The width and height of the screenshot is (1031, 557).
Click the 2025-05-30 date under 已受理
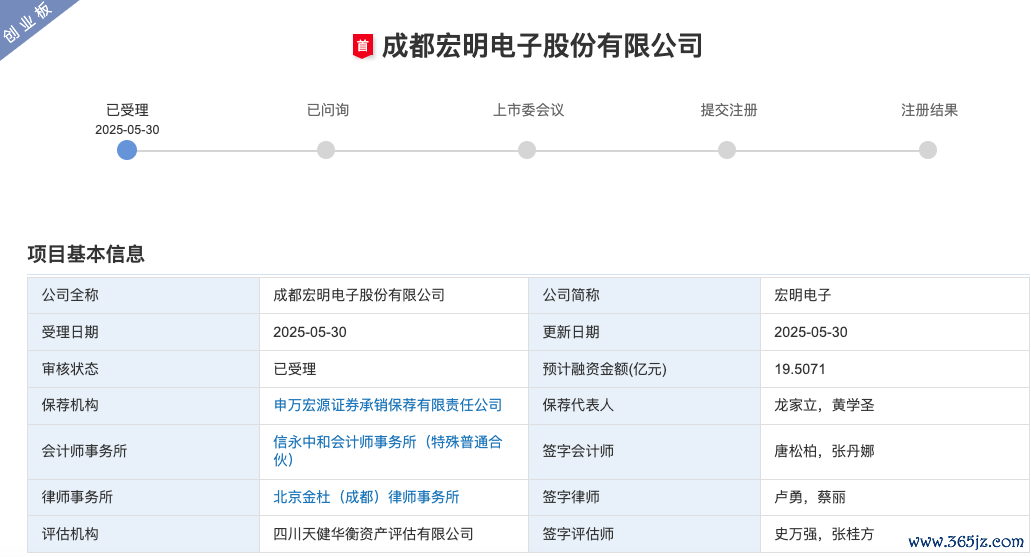point(127,130)
